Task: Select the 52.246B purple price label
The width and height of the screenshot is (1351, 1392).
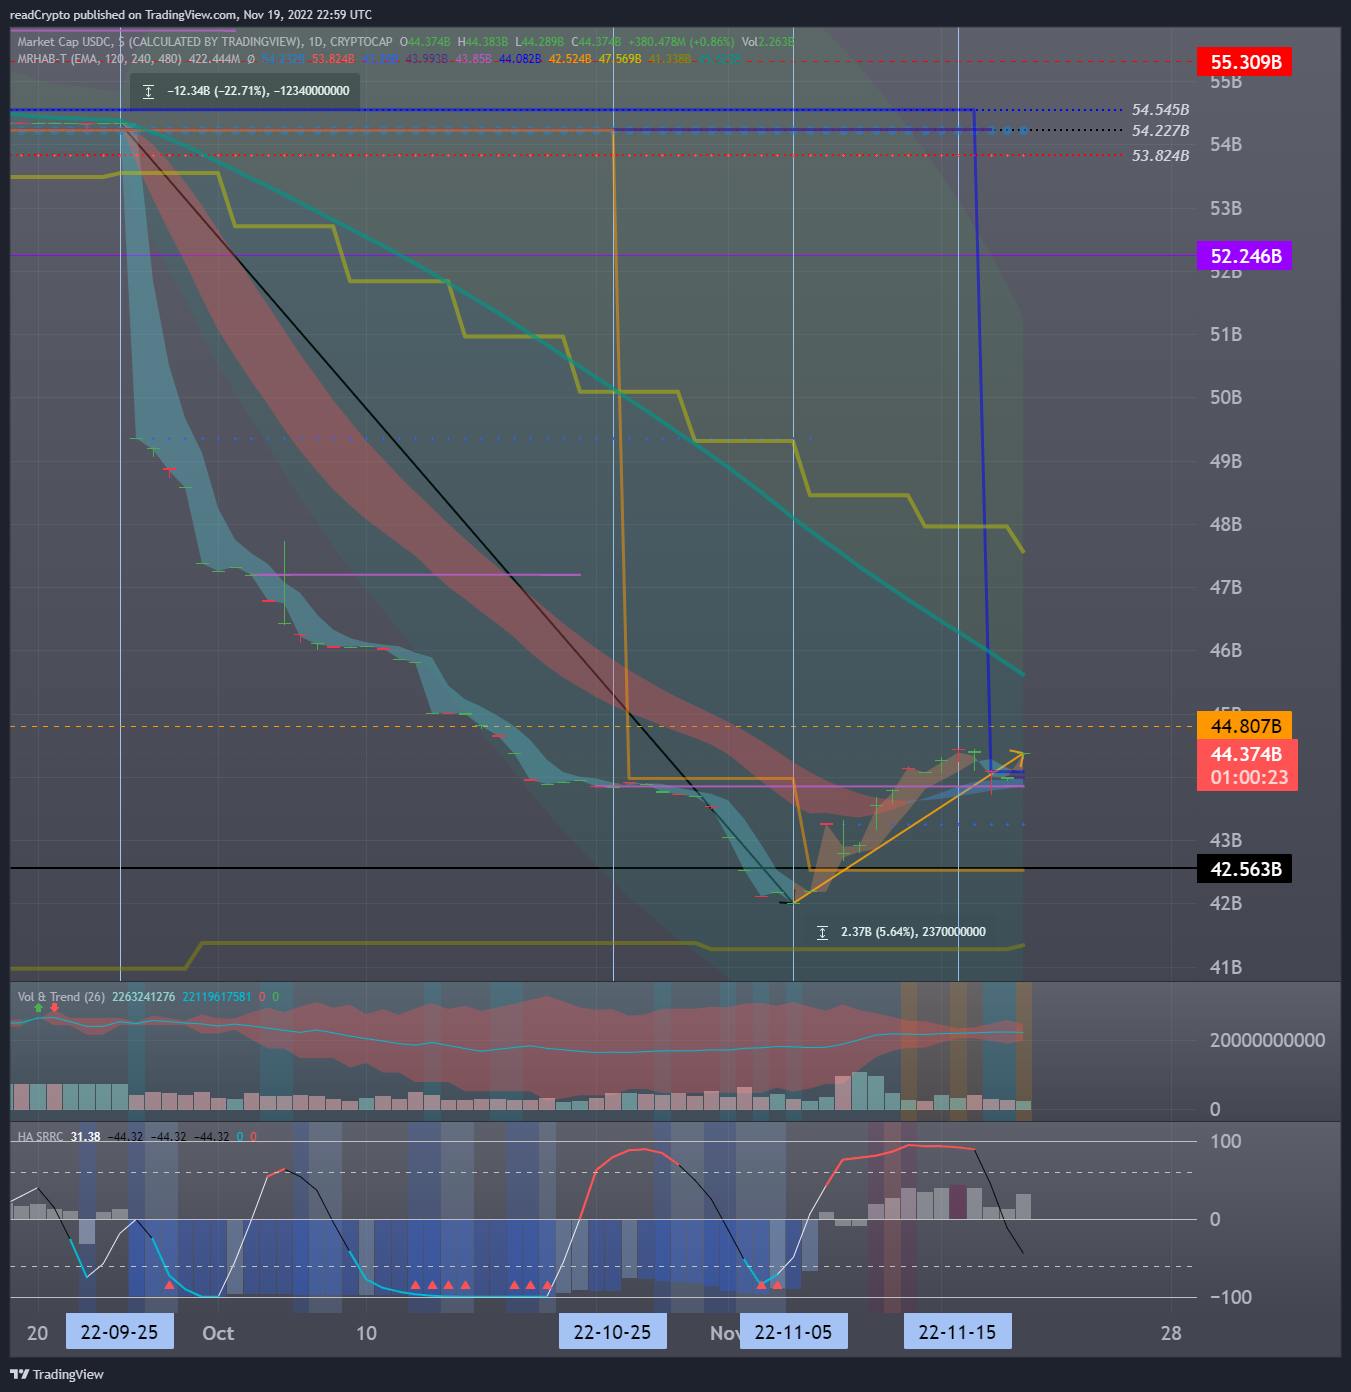Action: [1245, 256]
